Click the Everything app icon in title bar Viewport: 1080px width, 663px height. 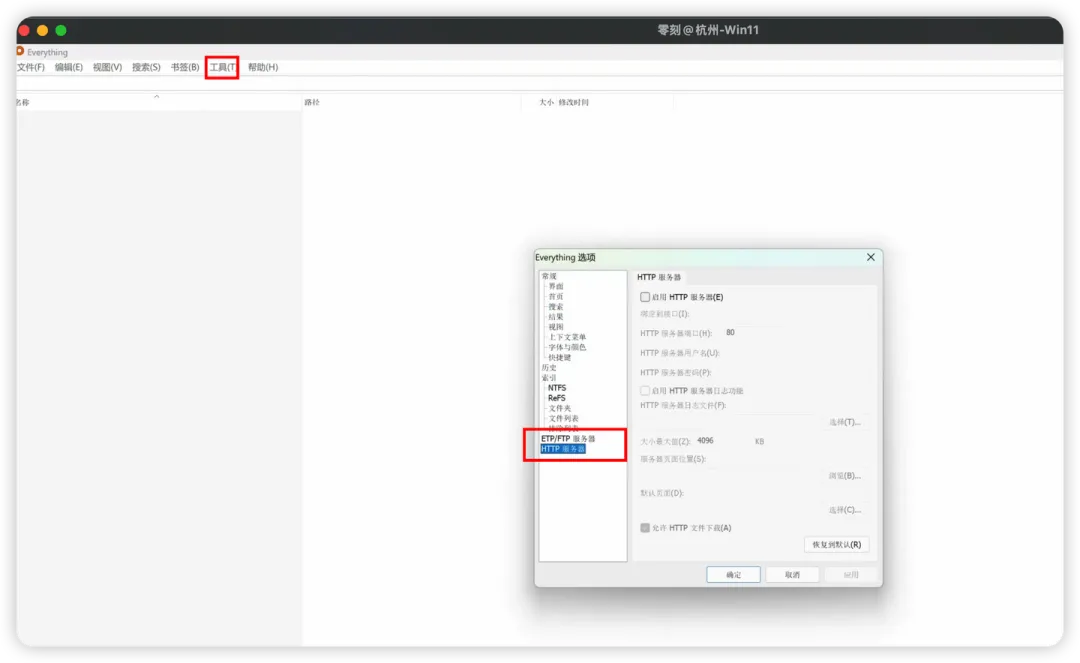(20, 51)
